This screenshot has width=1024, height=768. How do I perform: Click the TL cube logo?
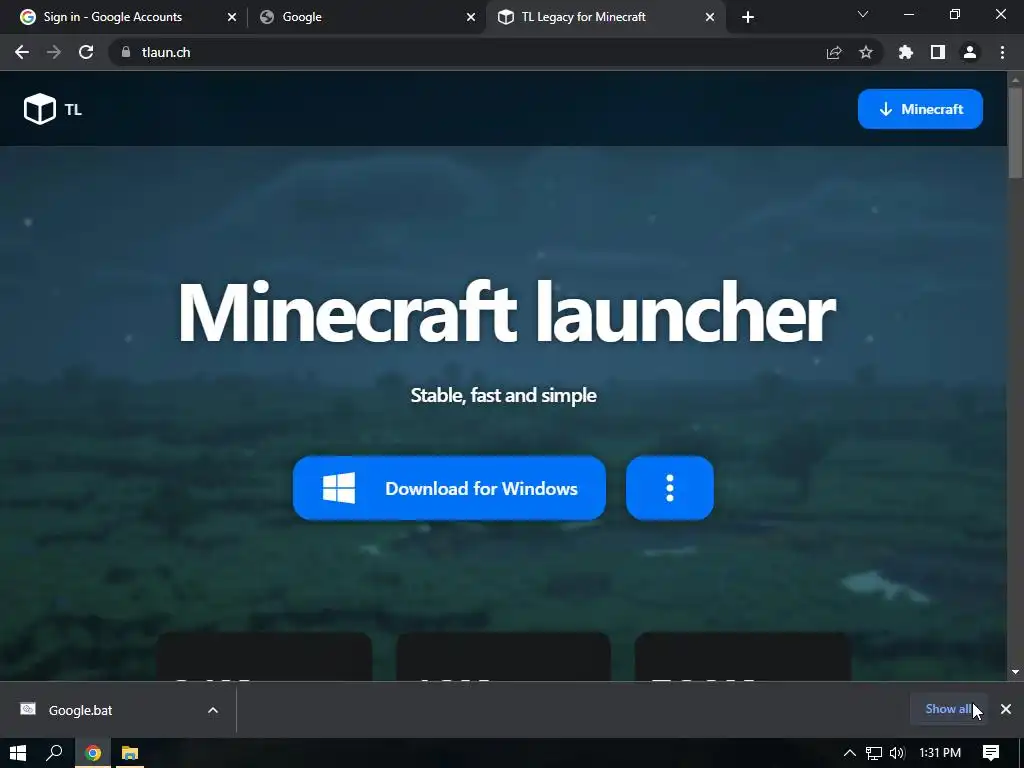(x=40, y=109)
